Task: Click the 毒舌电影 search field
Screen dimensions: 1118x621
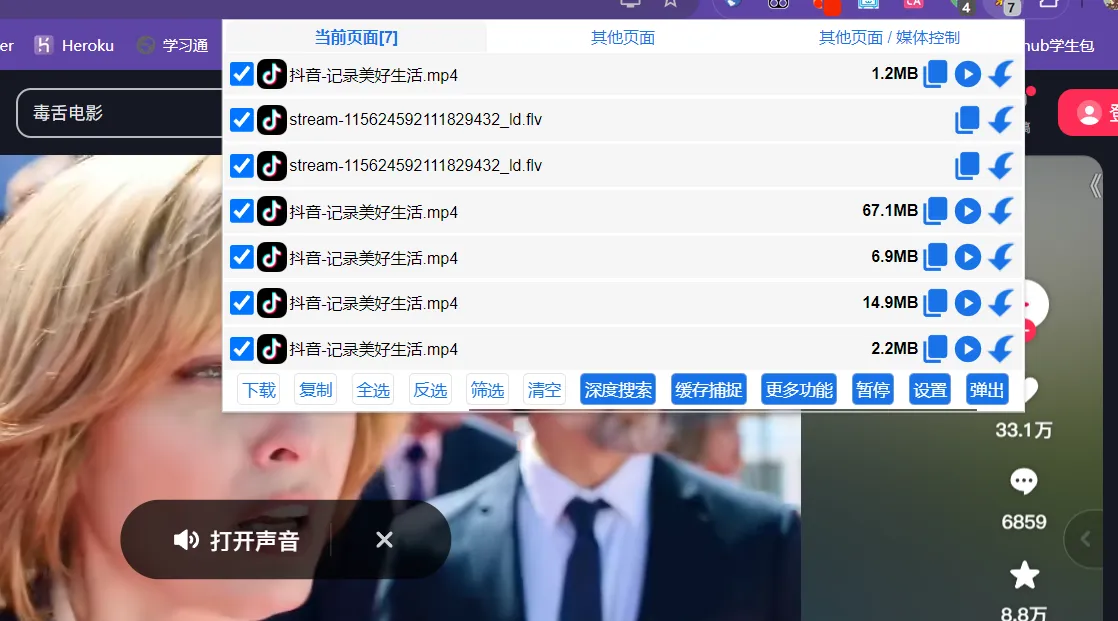Action: (120, 113)
